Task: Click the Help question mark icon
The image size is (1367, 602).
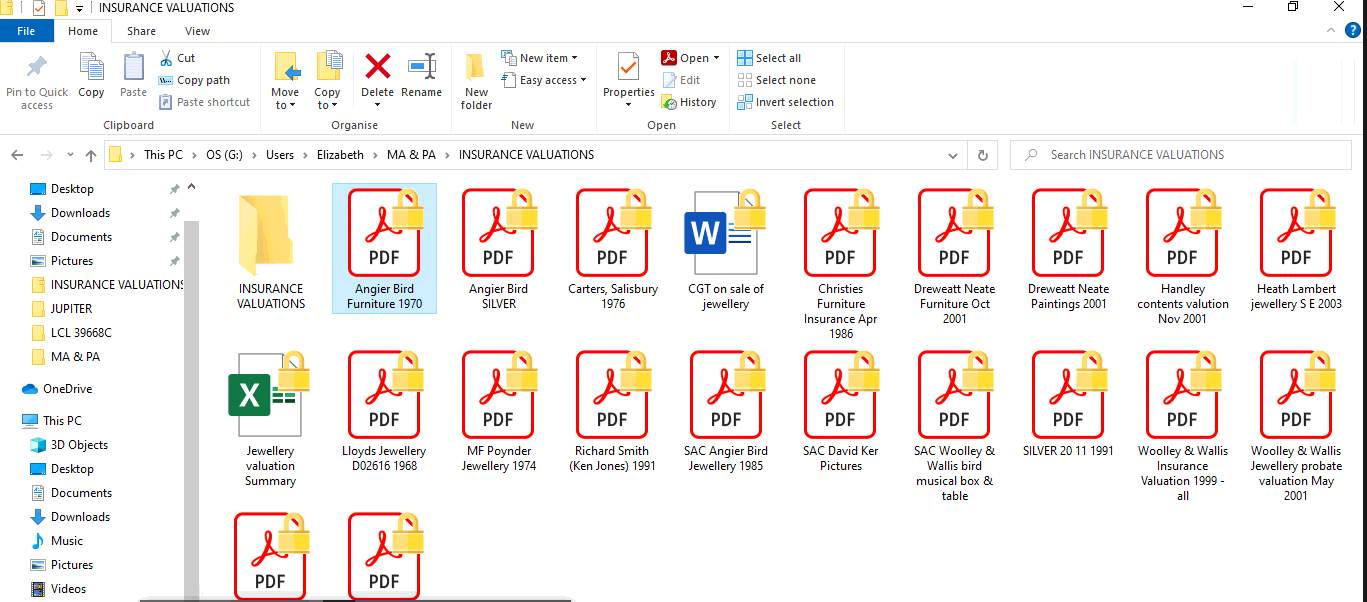Action: 1353,31
